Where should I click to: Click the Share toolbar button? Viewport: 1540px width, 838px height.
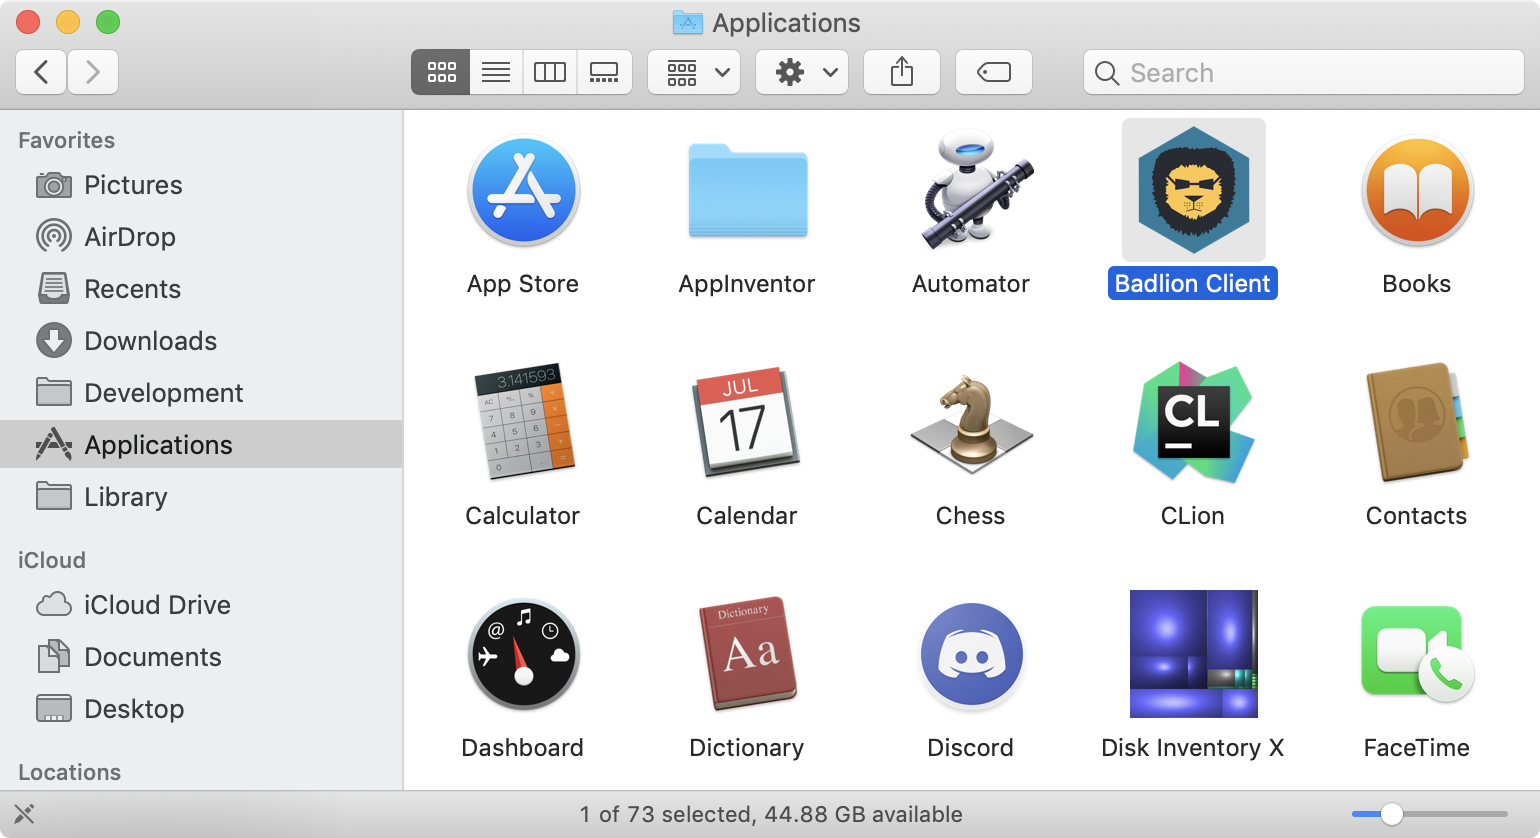[x=902, y=72]
